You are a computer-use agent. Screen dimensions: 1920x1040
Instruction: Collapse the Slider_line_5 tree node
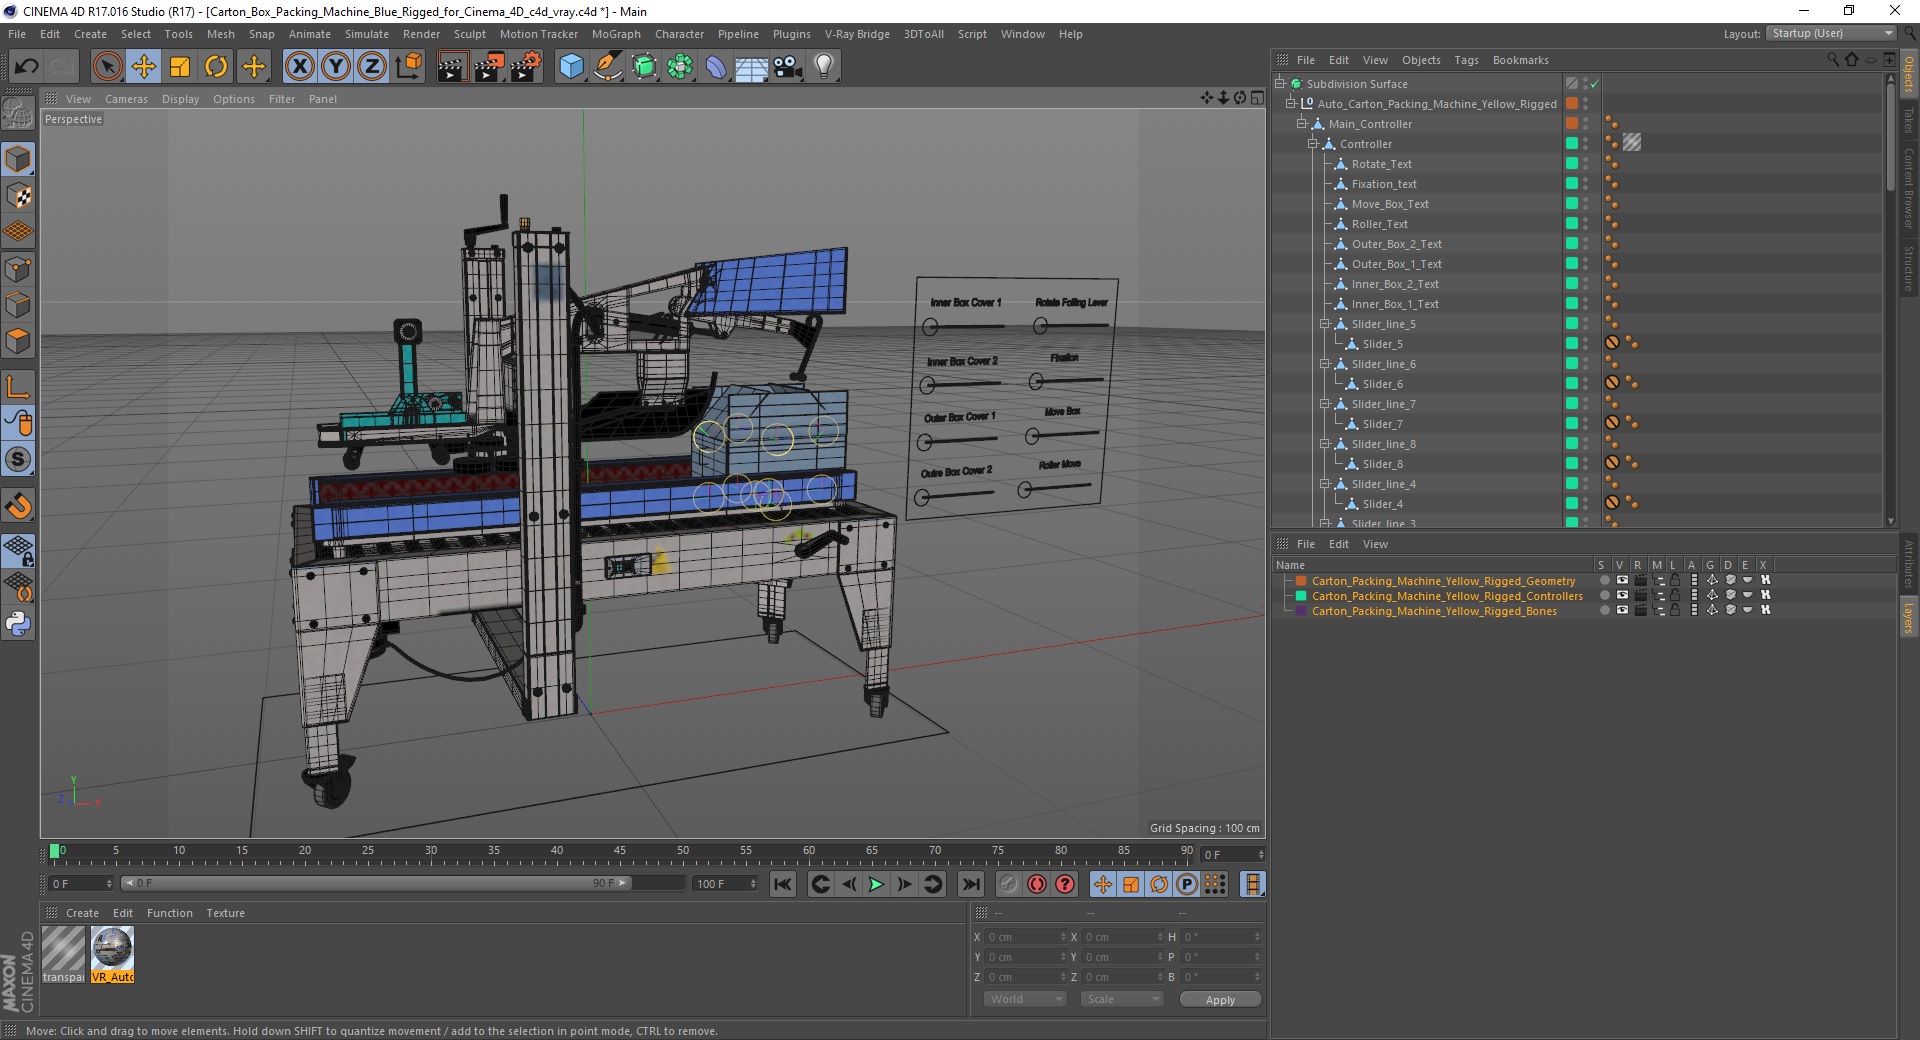1325,324
